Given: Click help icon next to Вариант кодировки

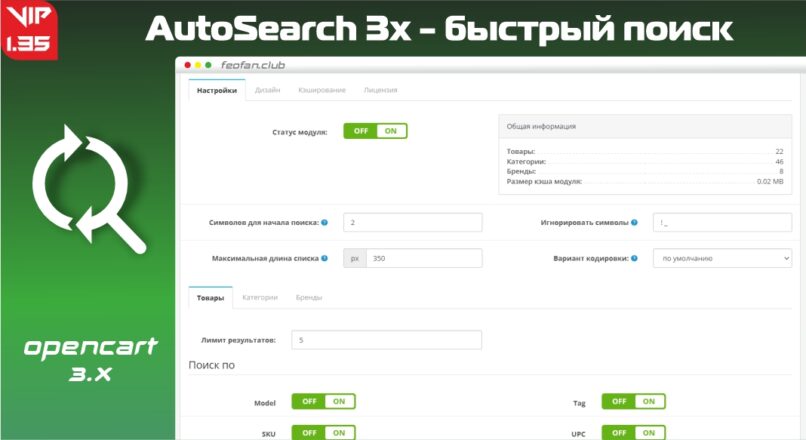Looking at the screenshot, I should click(634, 258).
